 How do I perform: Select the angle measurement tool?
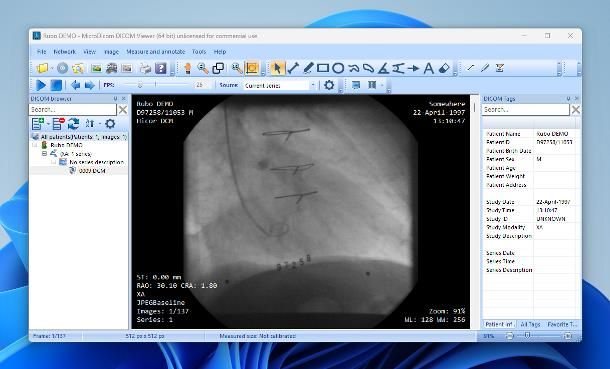(x=383, y=68)
